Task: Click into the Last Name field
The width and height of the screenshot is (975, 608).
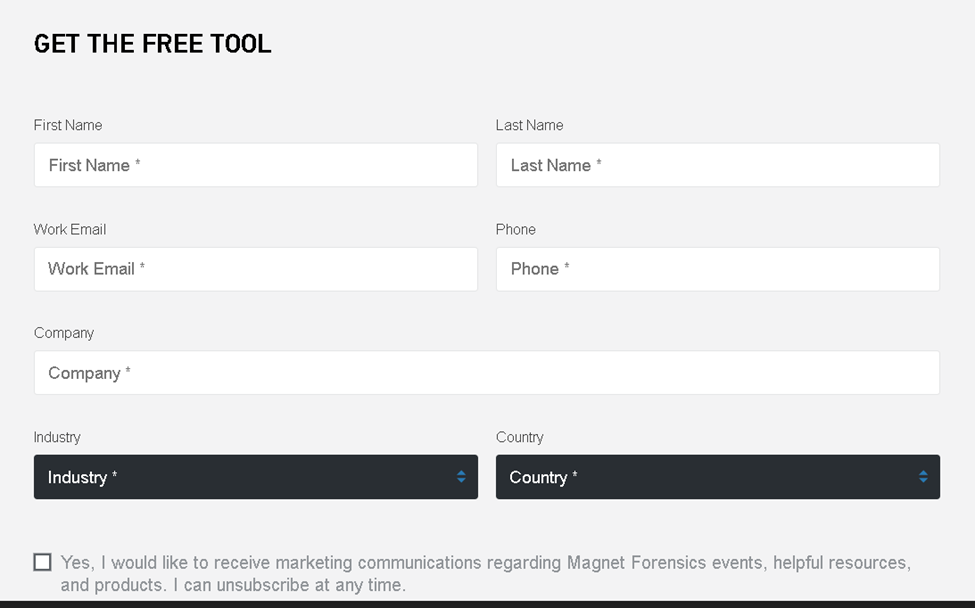Action: point(717,165)
